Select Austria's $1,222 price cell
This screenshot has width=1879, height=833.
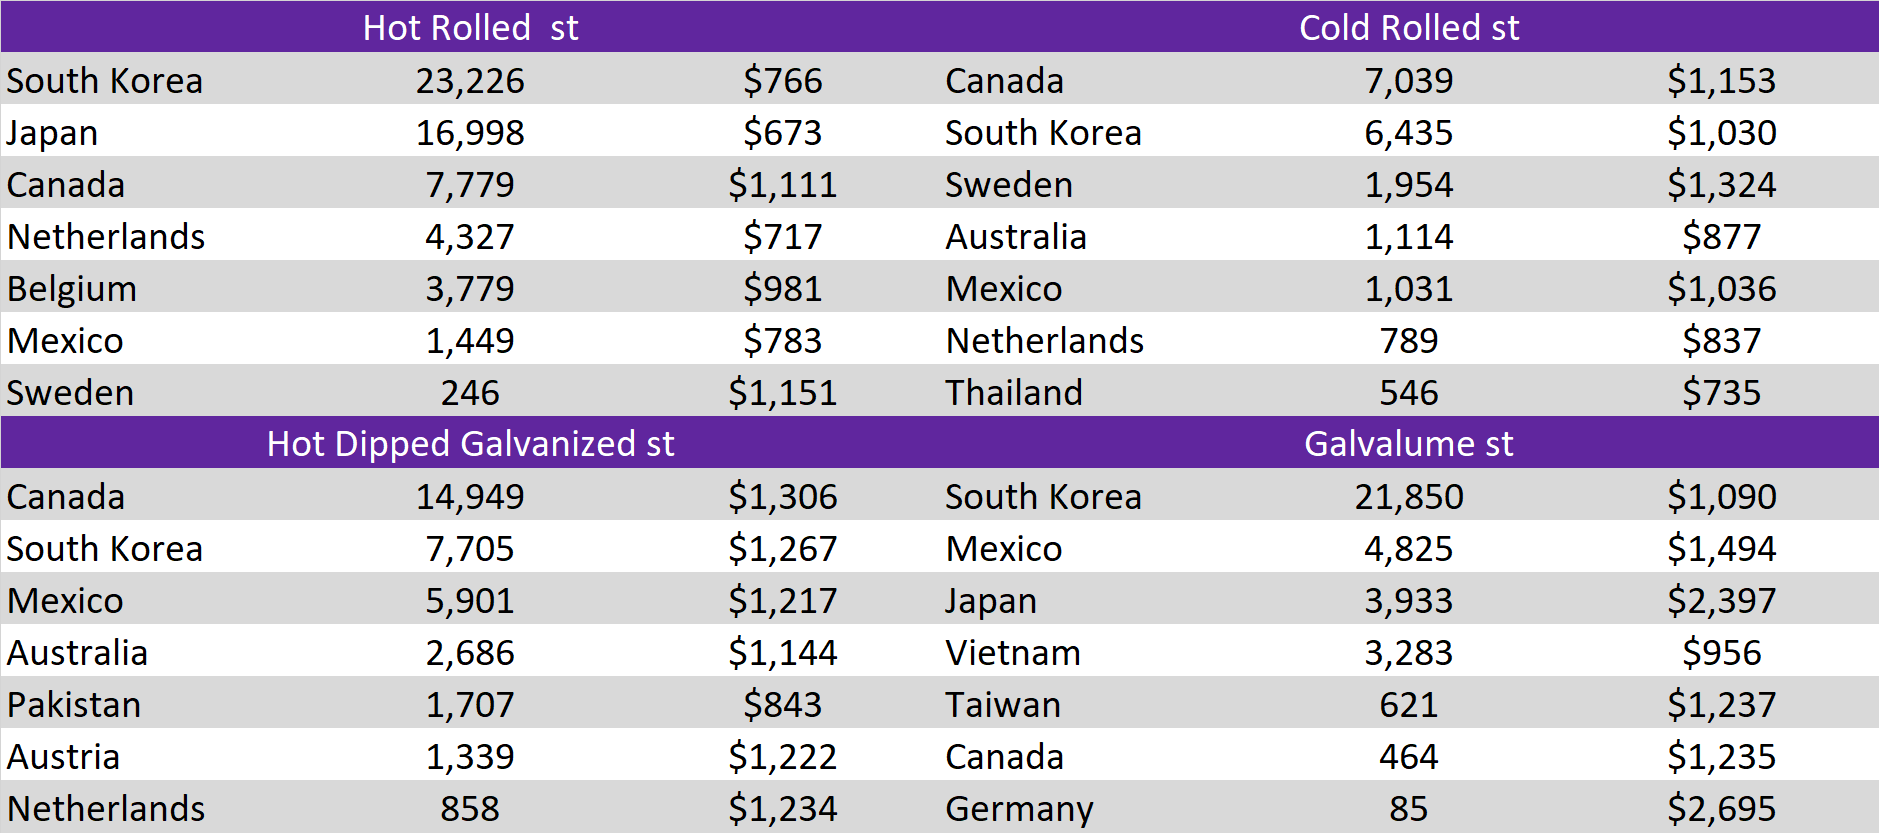tap(782, 756)
